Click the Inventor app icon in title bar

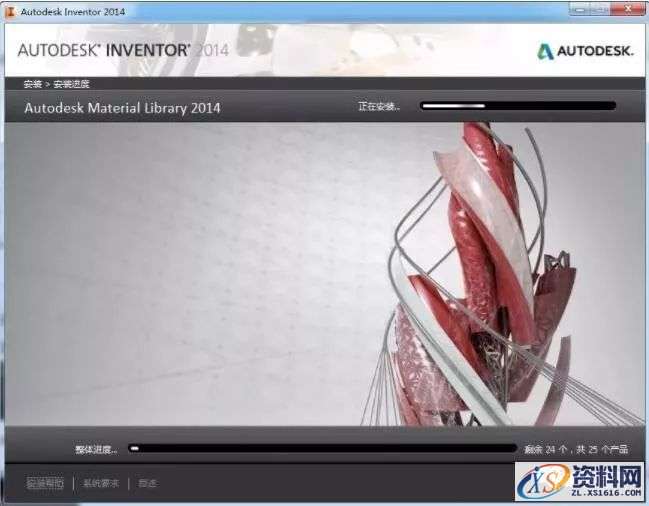[x=10, y=12]
